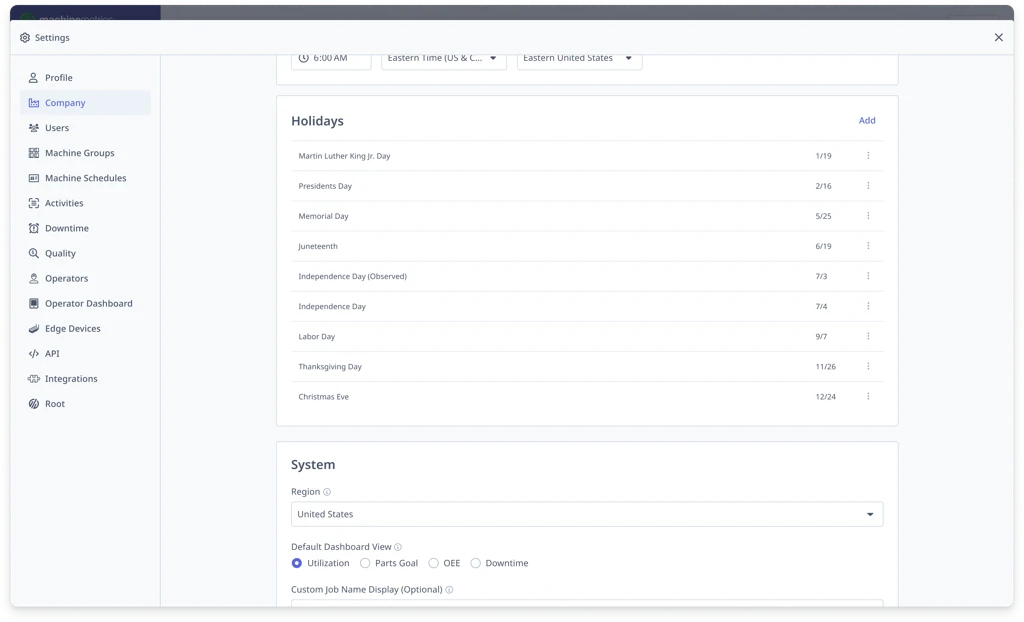Click the Machine Groups icon
Image resolution: width=1024 pixels, height=622 pixels.
coord(34,153)
